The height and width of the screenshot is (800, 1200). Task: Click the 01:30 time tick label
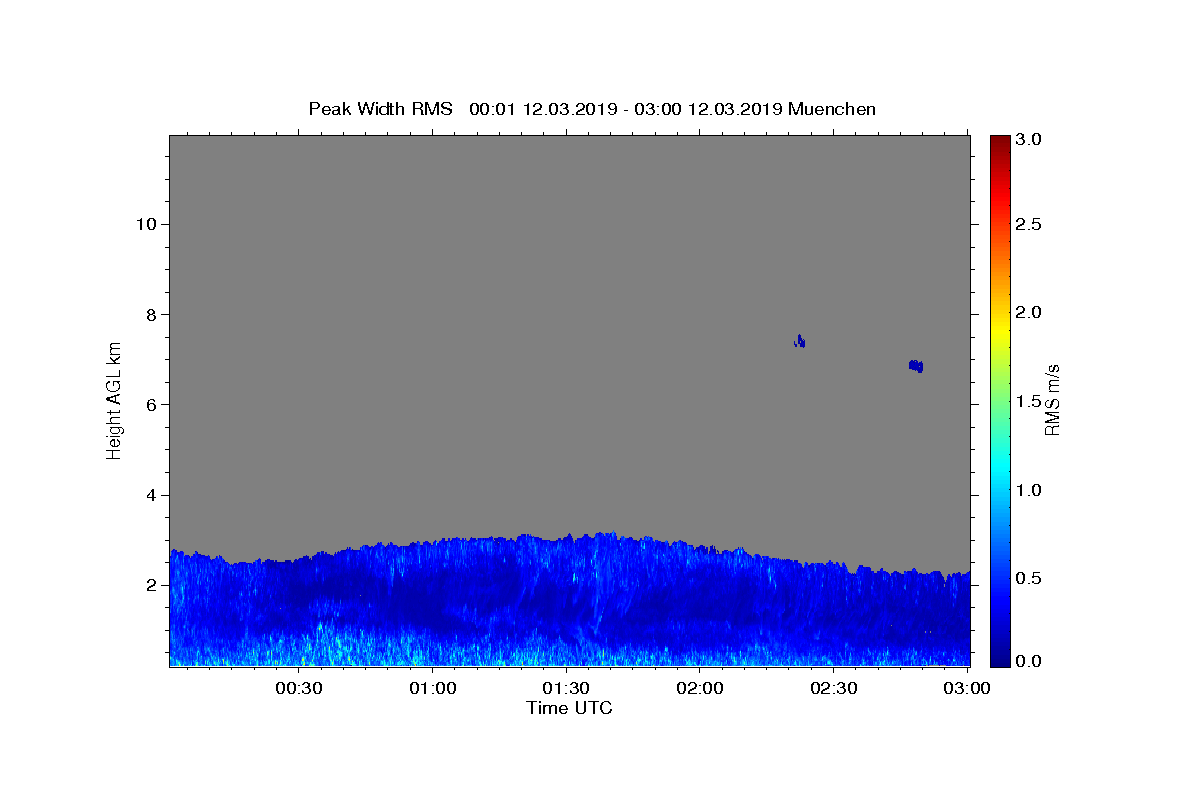tap(566, 688)
